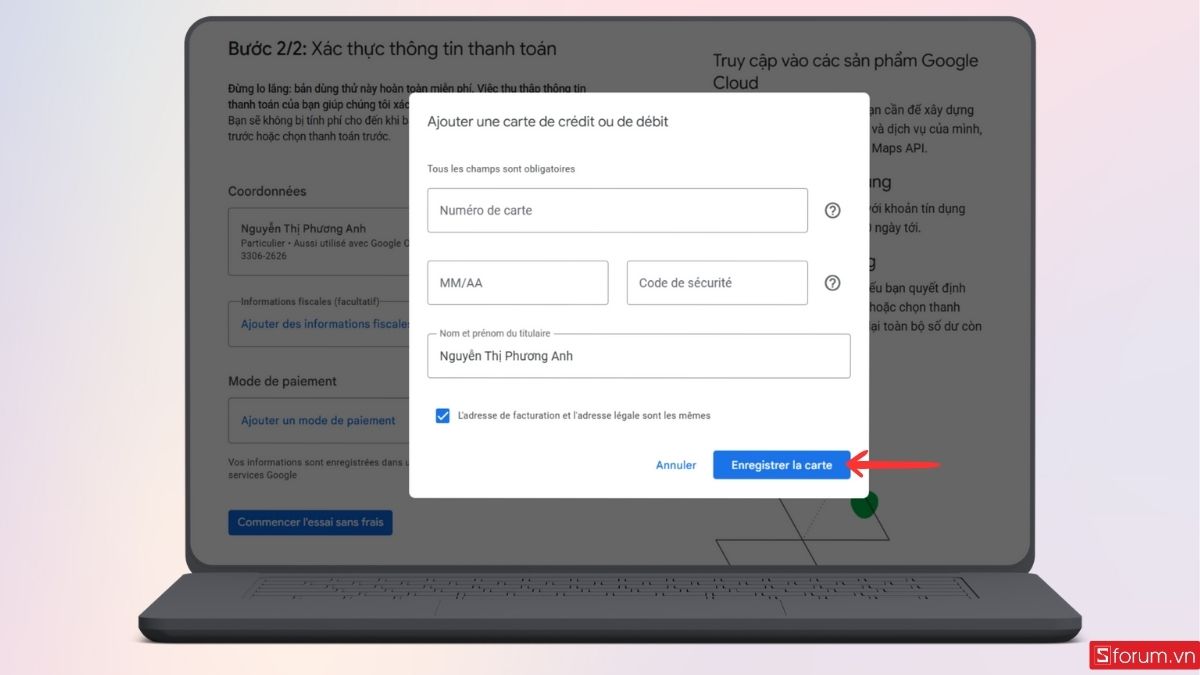This screenshot has height=675, width=1200.
Task: Click Tous les champs sont obligatoires text
Action: click(x=501, y=169)
